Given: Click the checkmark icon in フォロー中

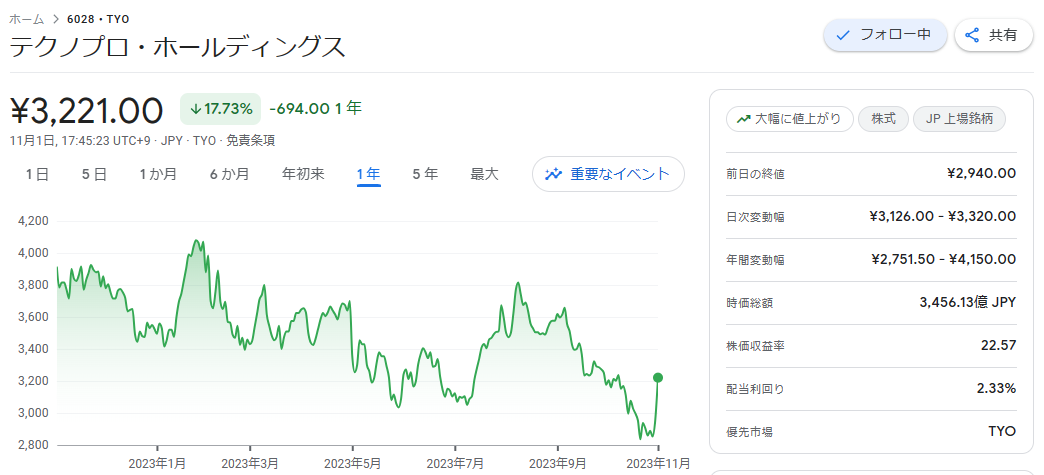Looking at the screenshot, I should pos(843,35).
